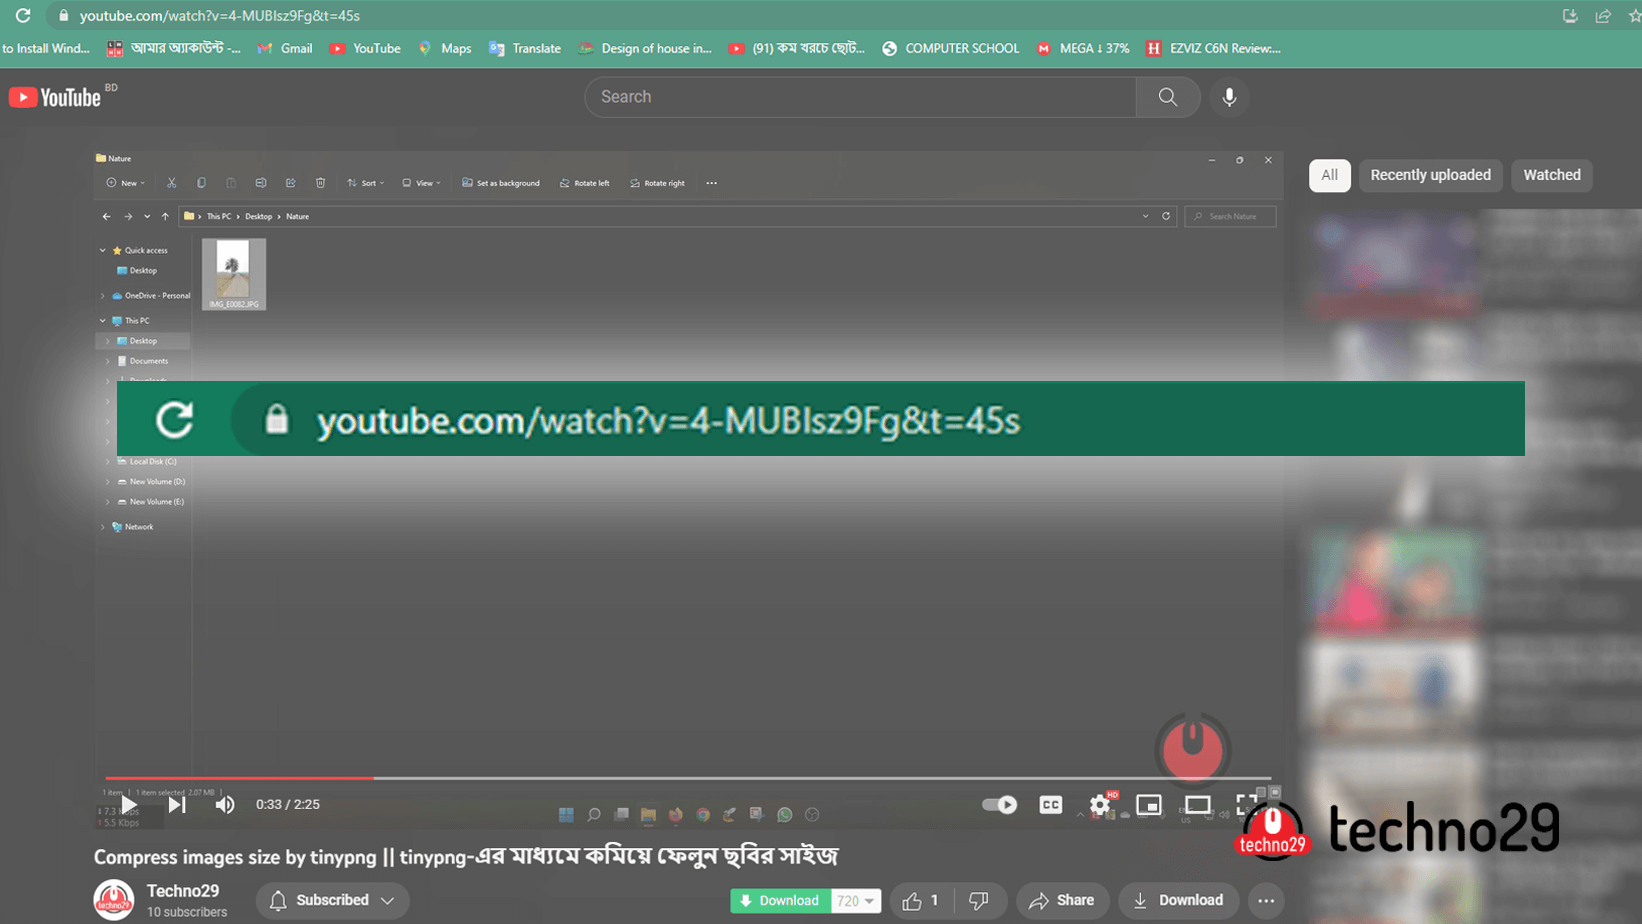Click the YouTube search input field
This screenshot has width=1642, height=924.
click(860, 97)
